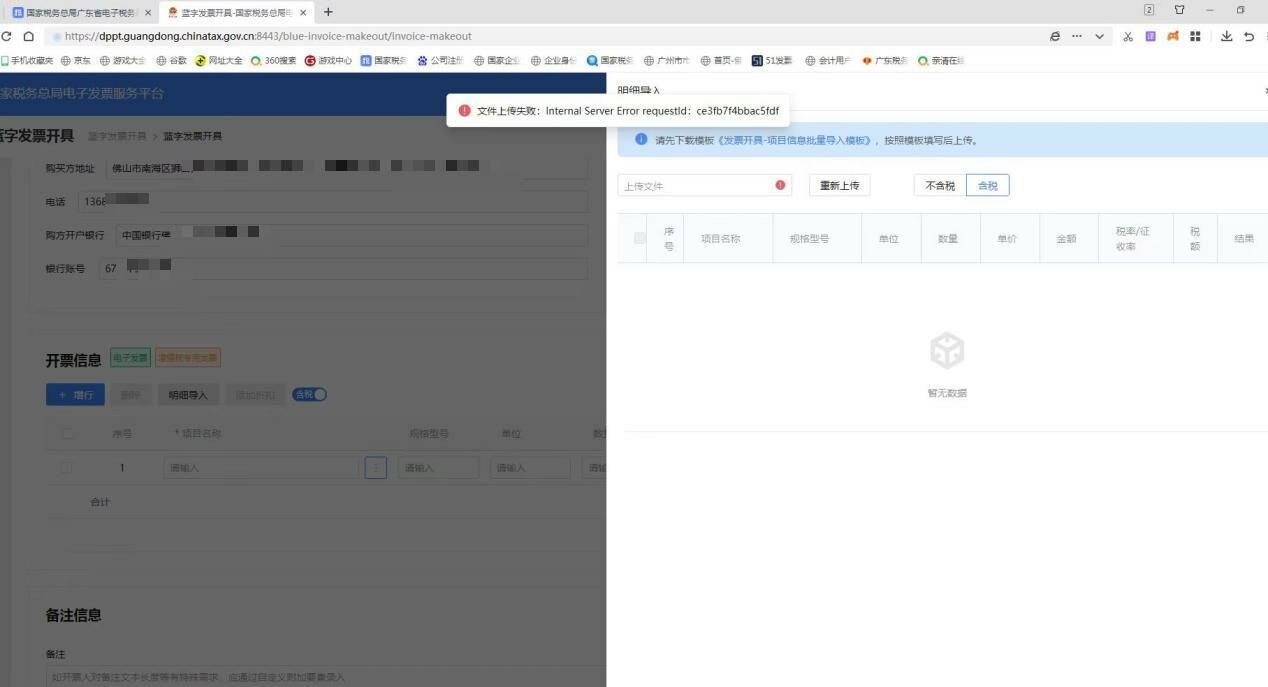Click the 上传文件 input field
Viewport: 1268px width, 687px height.
coord(695,185)
